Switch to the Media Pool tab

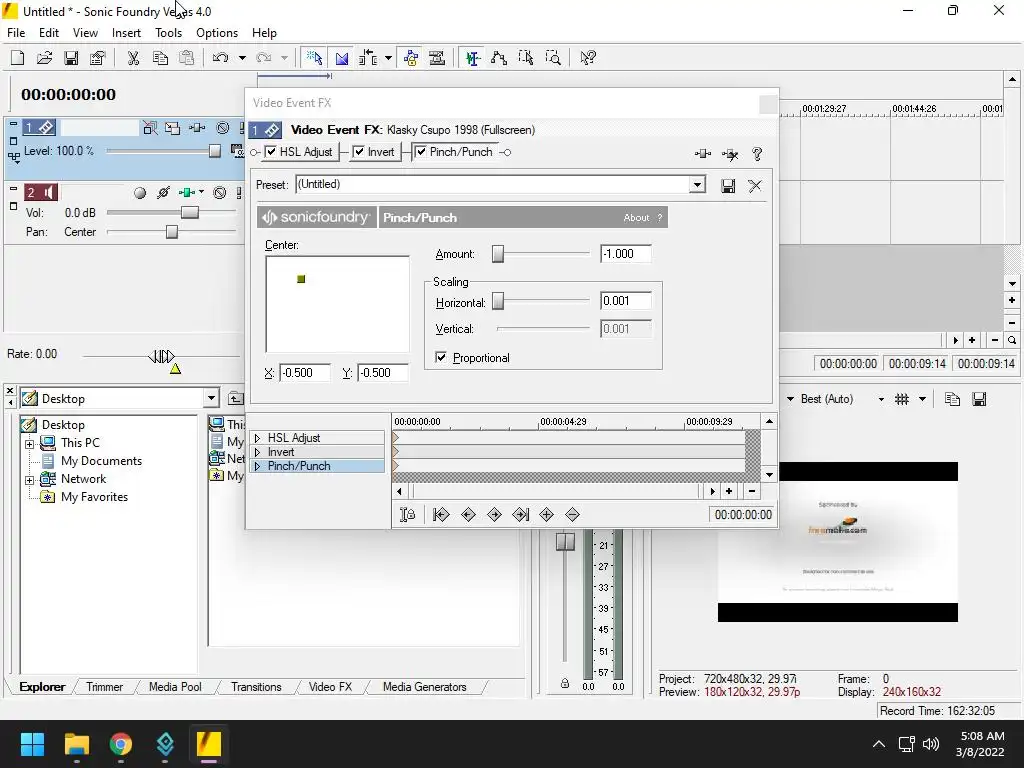(175, 687)
